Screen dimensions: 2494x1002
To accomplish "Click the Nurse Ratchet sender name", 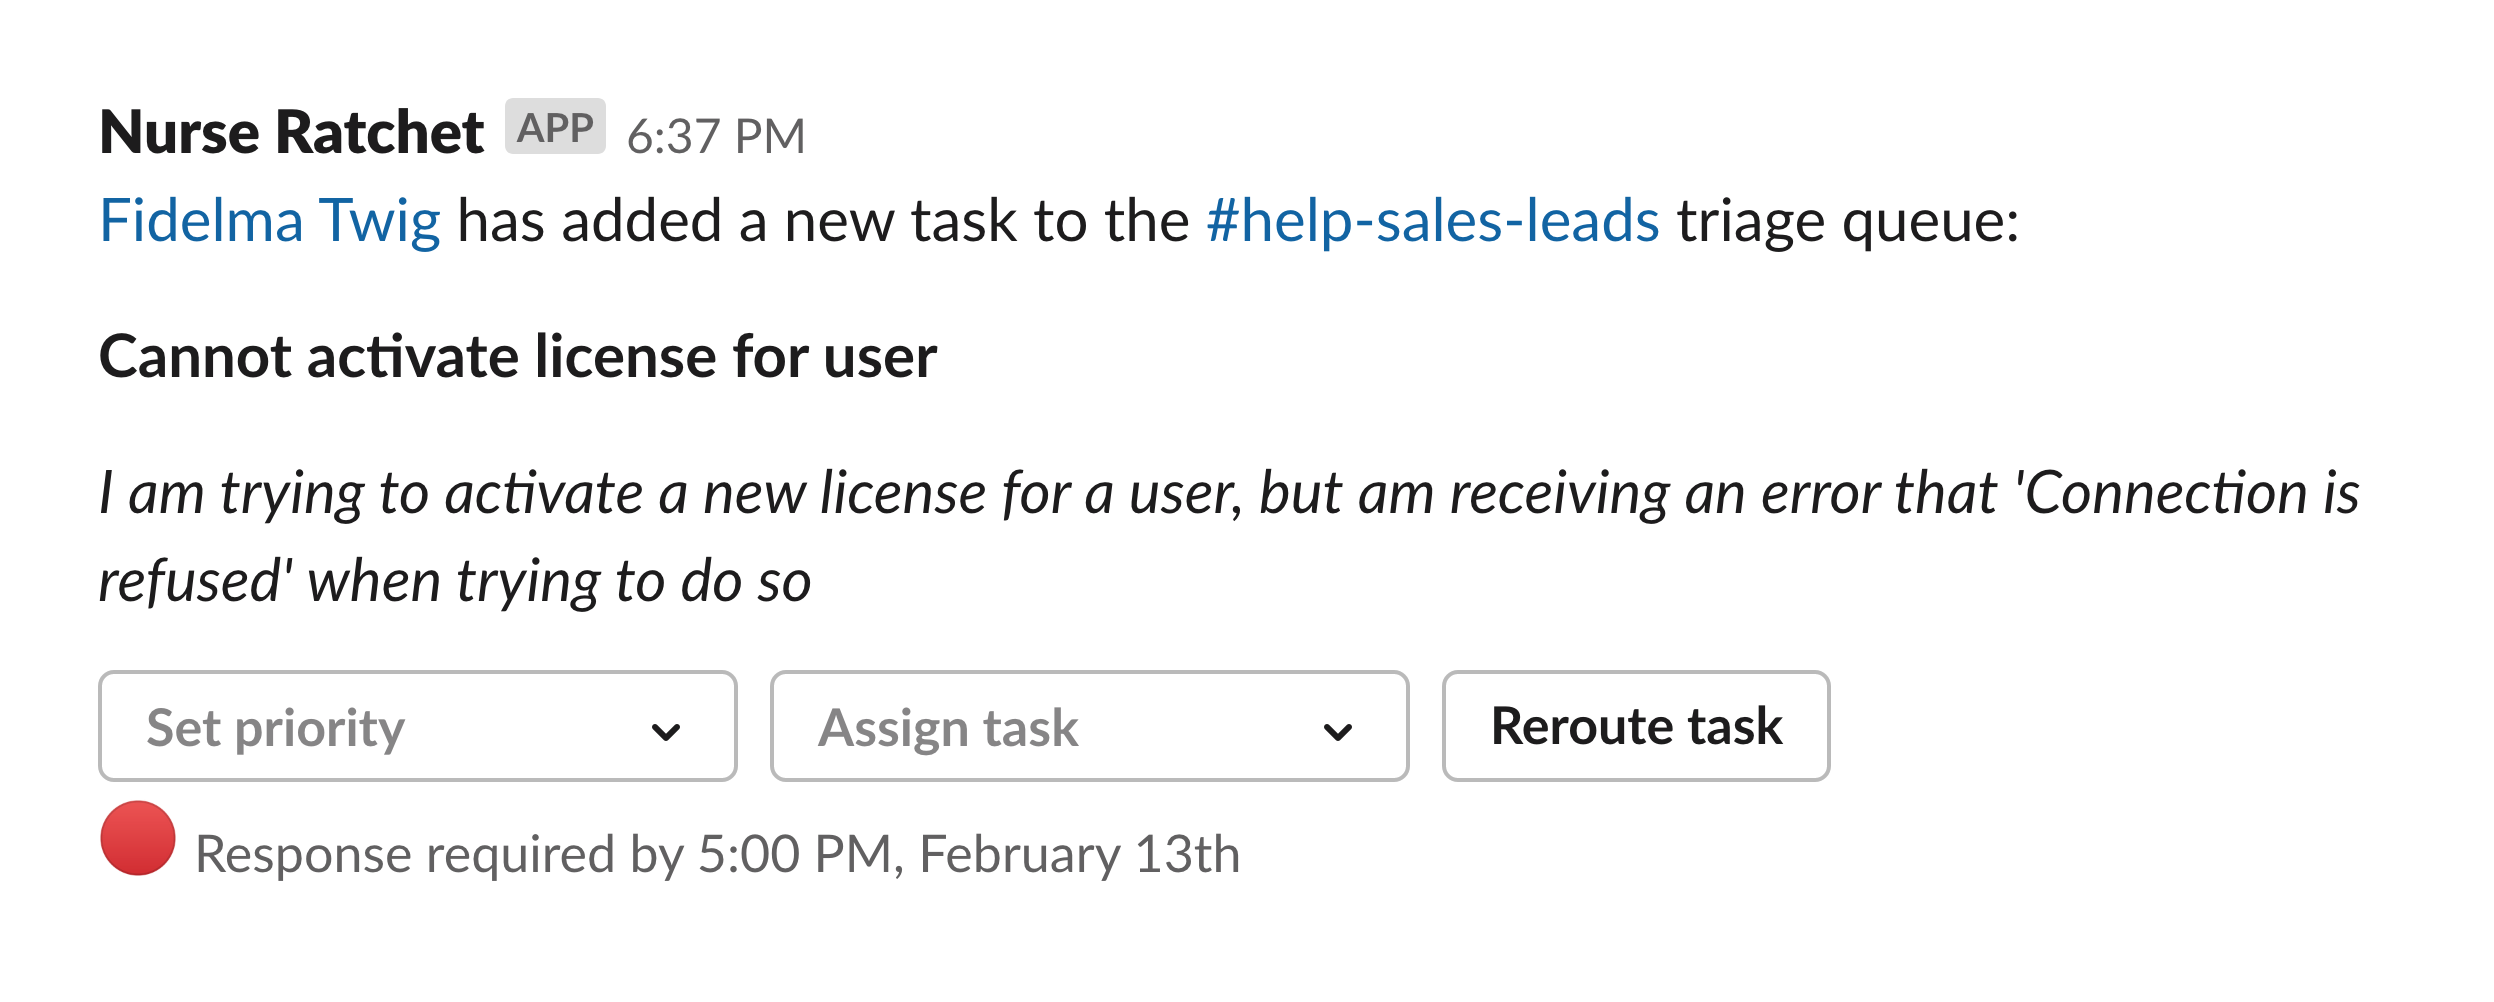I will 292,132.
